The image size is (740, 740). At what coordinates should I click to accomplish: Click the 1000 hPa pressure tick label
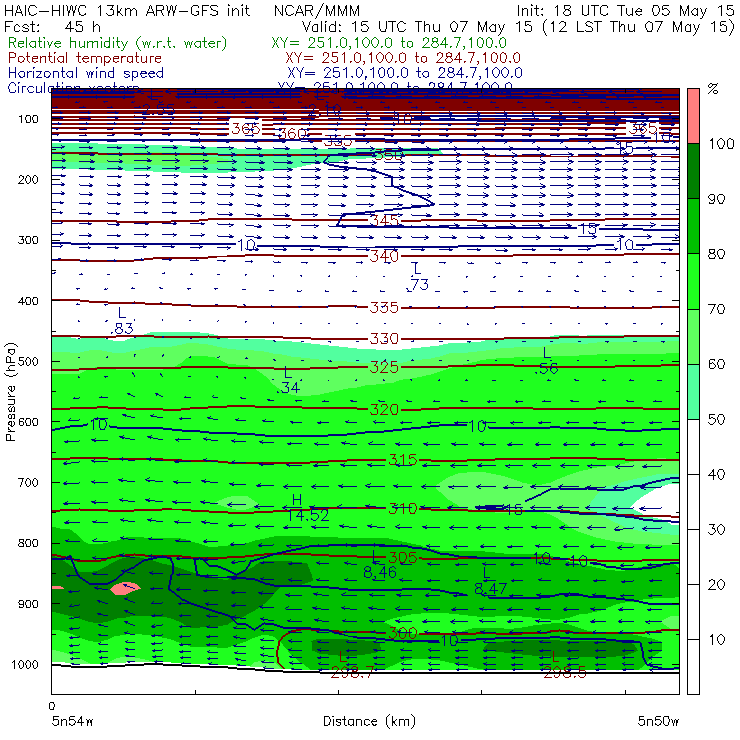coord(25,664)
